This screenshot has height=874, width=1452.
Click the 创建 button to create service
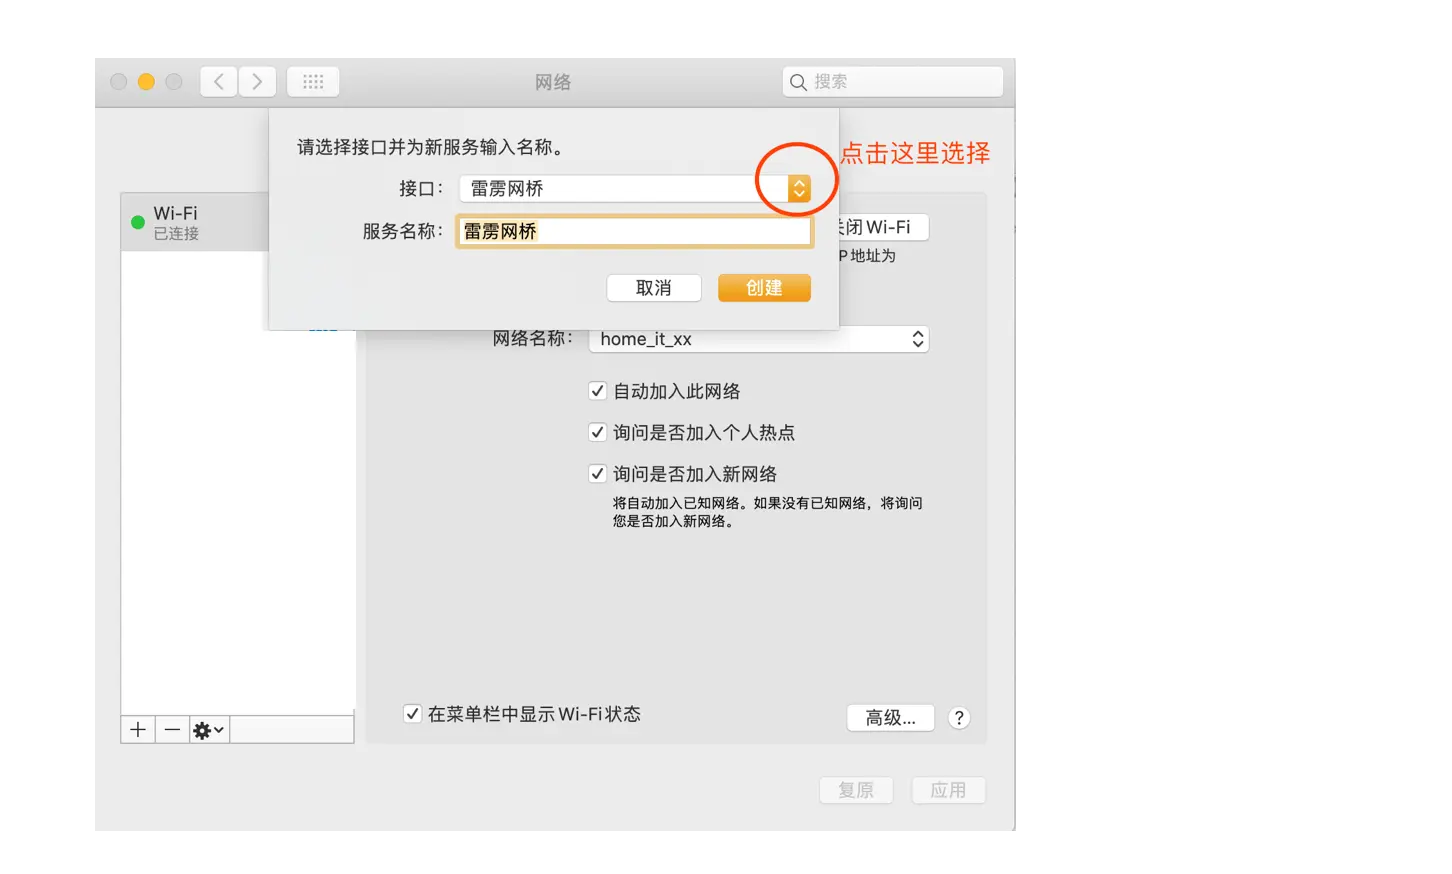pos(763,288)
